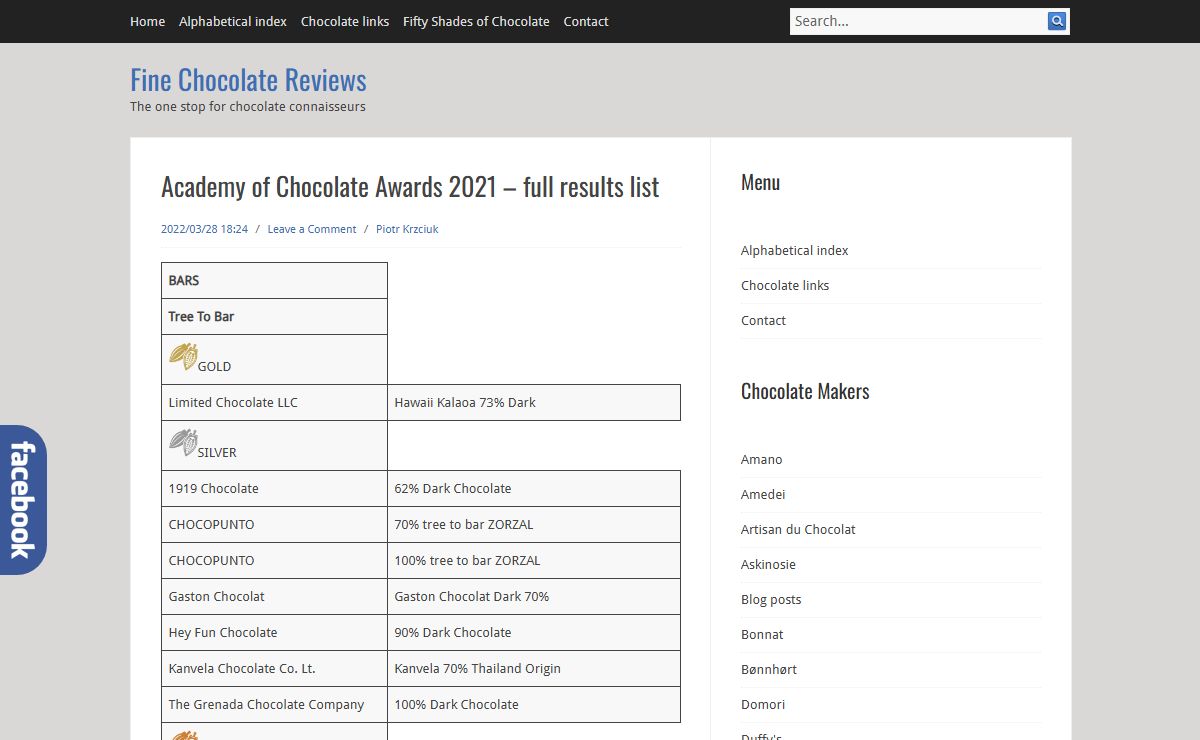Select the Gaston Chocolat maker cell
The width and height of the screenshot is (1200, 740).
point(274,597)
